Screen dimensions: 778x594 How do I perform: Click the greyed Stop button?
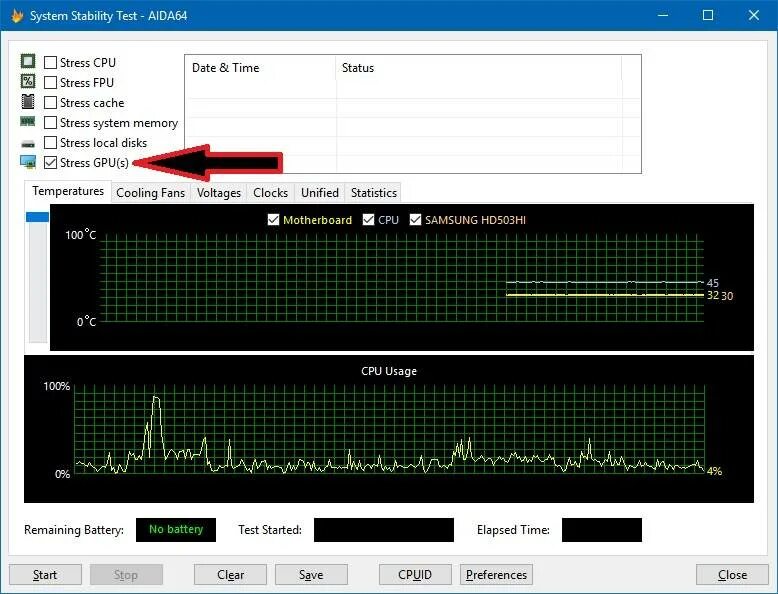(x=126, y=575)
